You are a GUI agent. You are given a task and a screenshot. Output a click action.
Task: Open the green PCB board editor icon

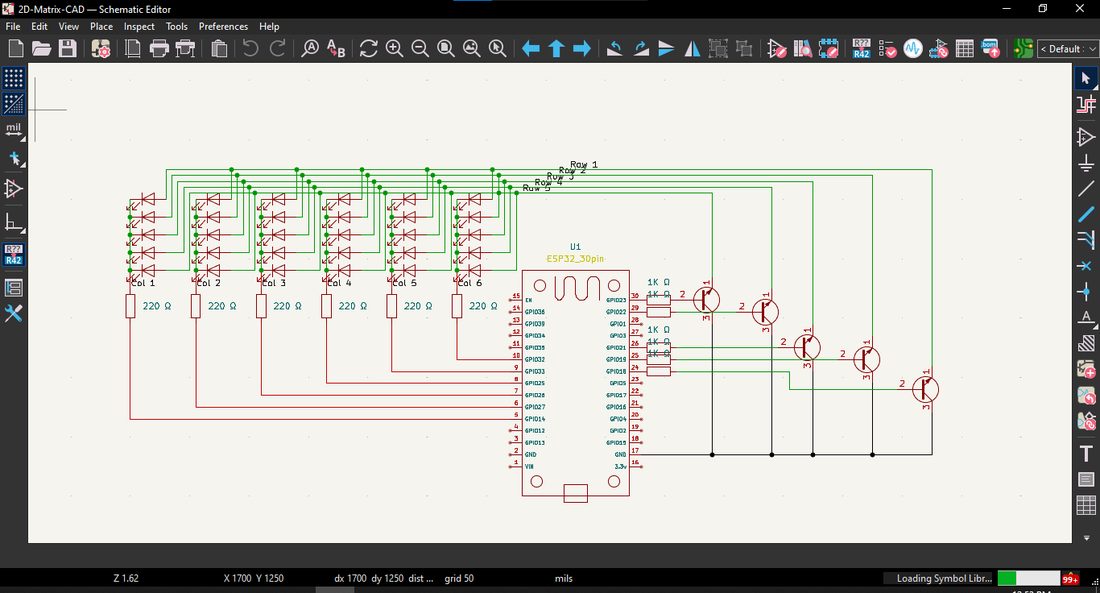point(1024,48)
